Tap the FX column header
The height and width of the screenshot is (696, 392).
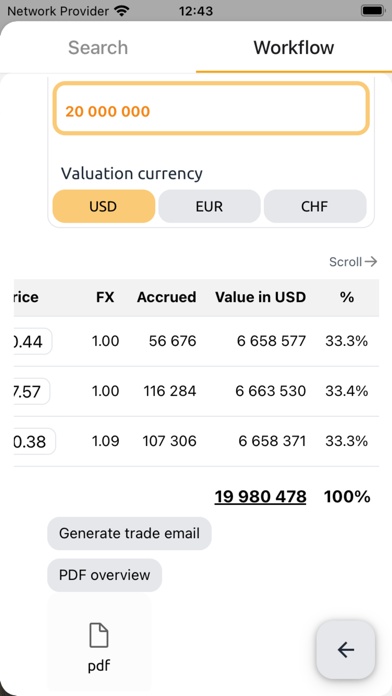click(105, 297)
